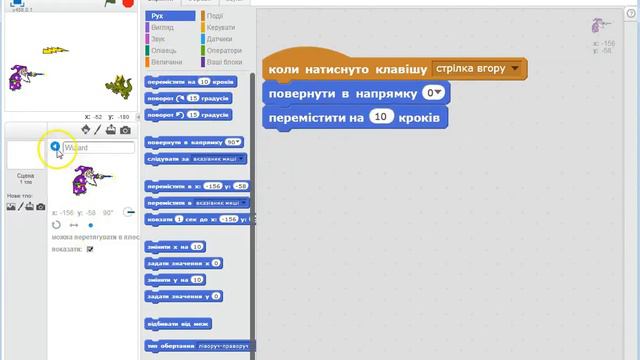Click the red stop button above the stage
The image size is (640, 360).
click(x=128, y=3)
